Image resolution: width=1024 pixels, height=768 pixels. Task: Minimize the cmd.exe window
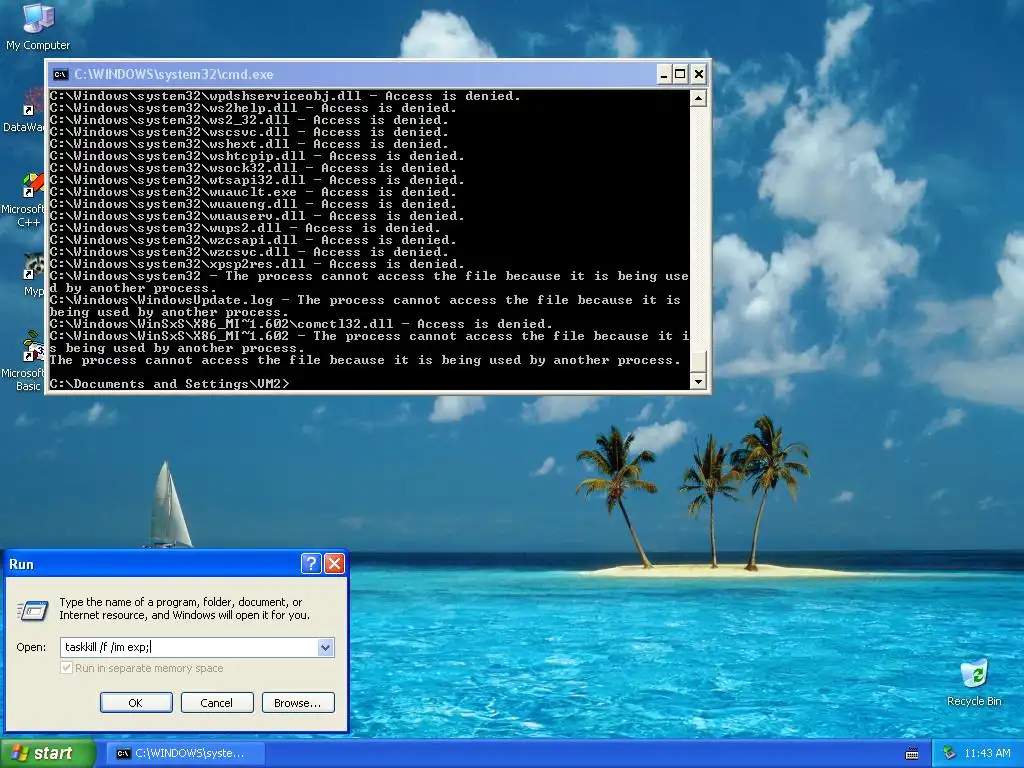[664, 74]
